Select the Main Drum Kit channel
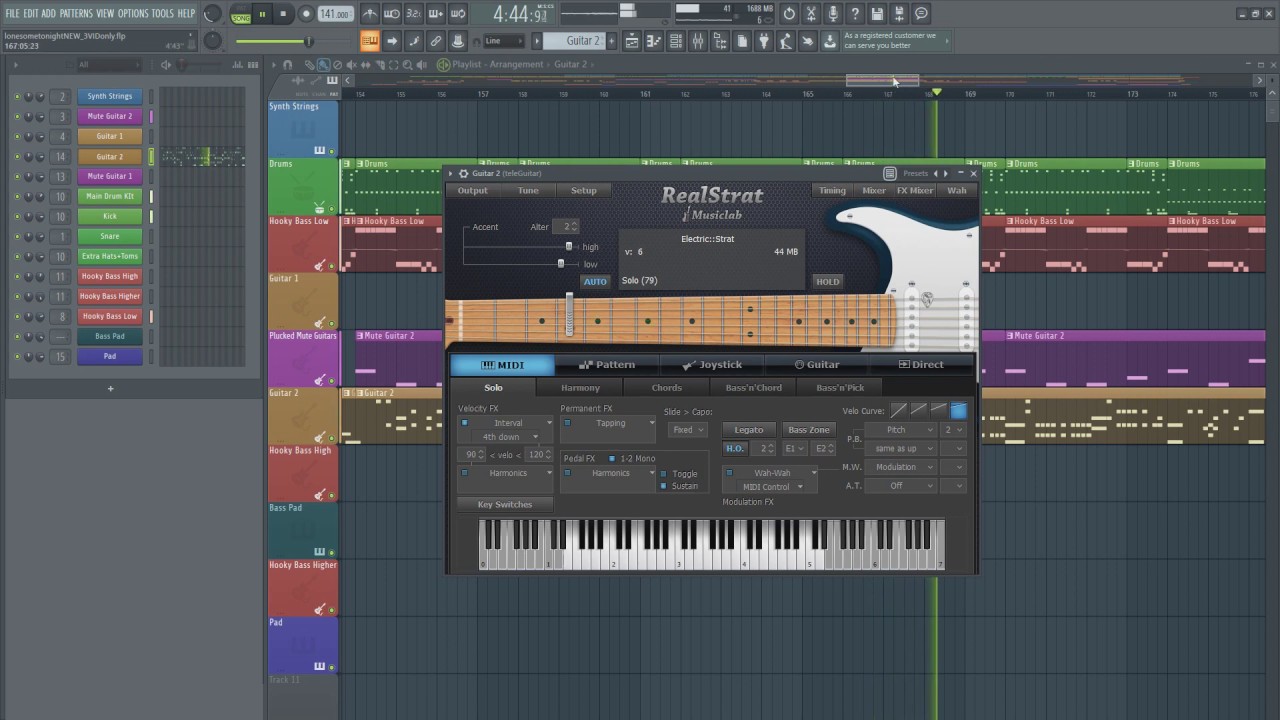The image size is (1280, 720). tap(110, 196)
